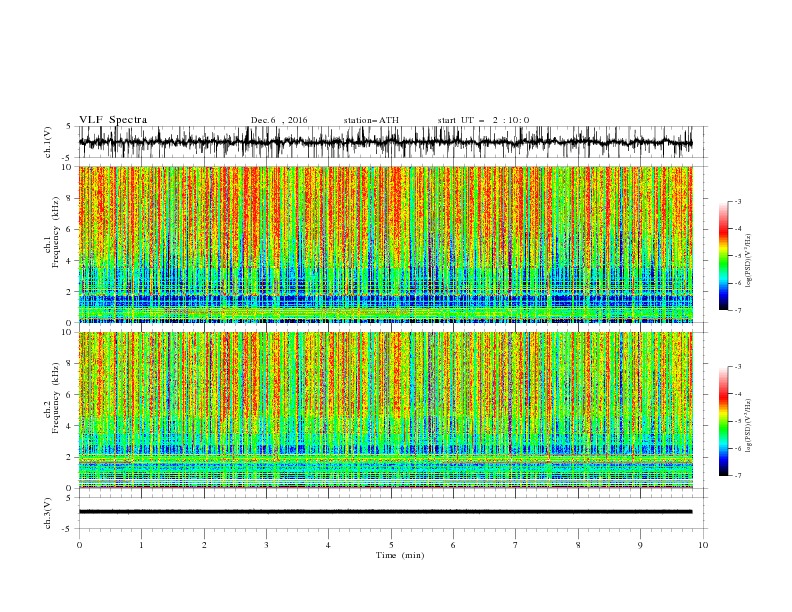This screenshot has height=612, width=792.
Task: Click time axis tick label "7"
Action: 516,545
